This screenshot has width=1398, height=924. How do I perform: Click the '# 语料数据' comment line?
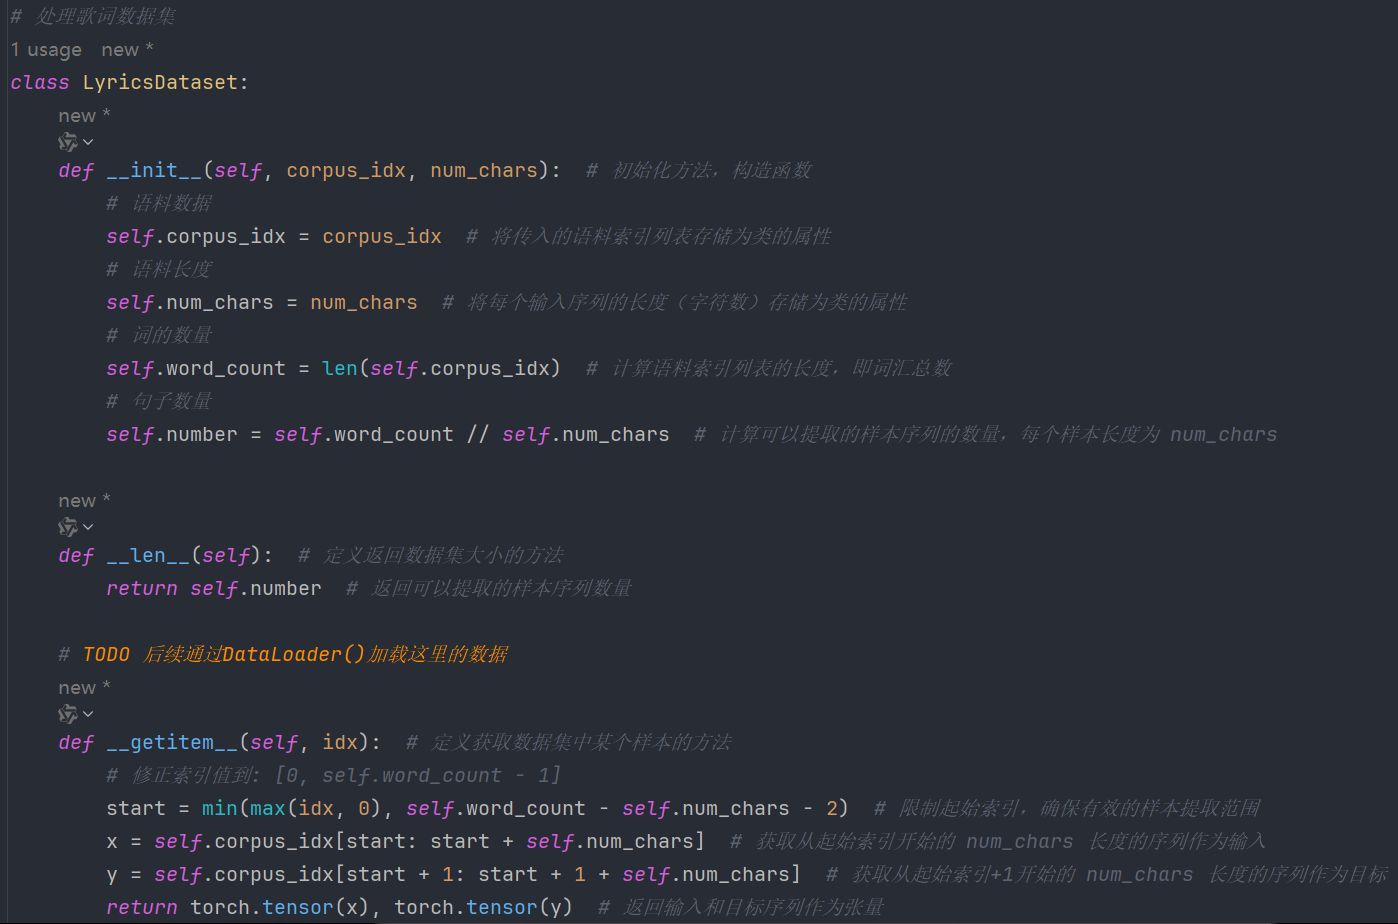click(159, 204)
